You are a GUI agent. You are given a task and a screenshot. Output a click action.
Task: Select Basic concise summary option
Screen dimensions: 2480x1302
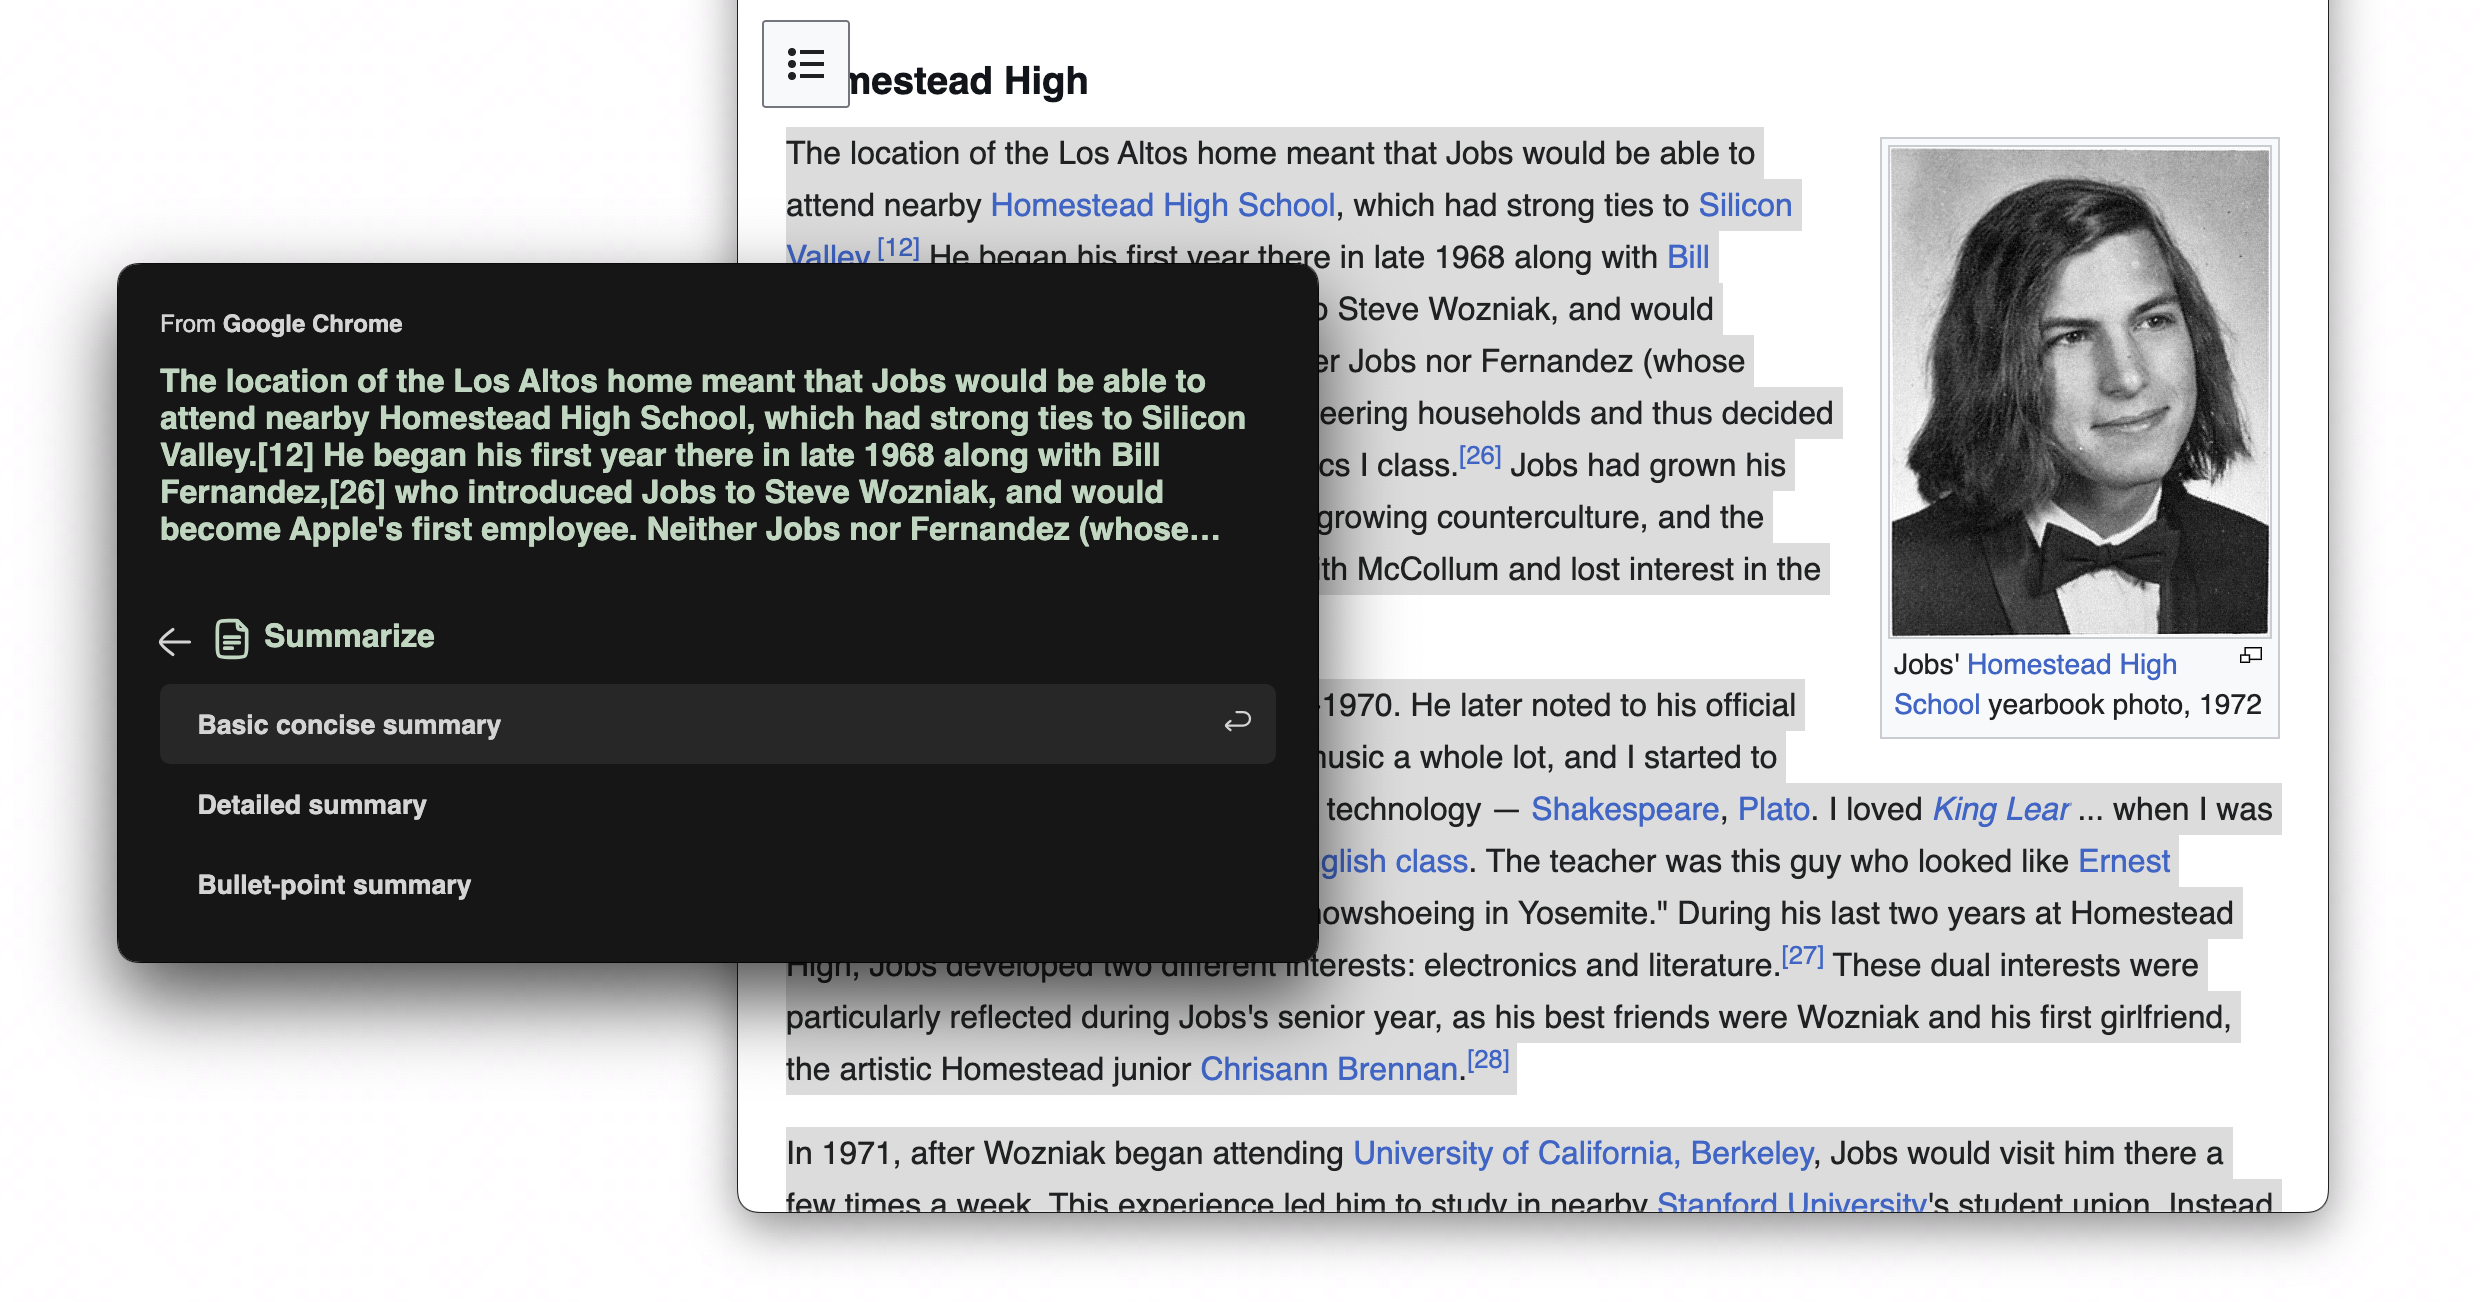click(x=717, y=724)
